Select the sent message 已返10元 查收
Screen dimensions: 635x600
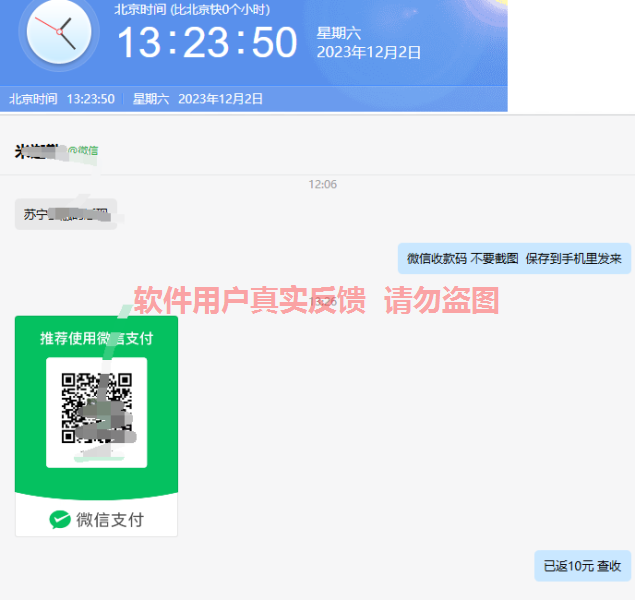[582, 566]
